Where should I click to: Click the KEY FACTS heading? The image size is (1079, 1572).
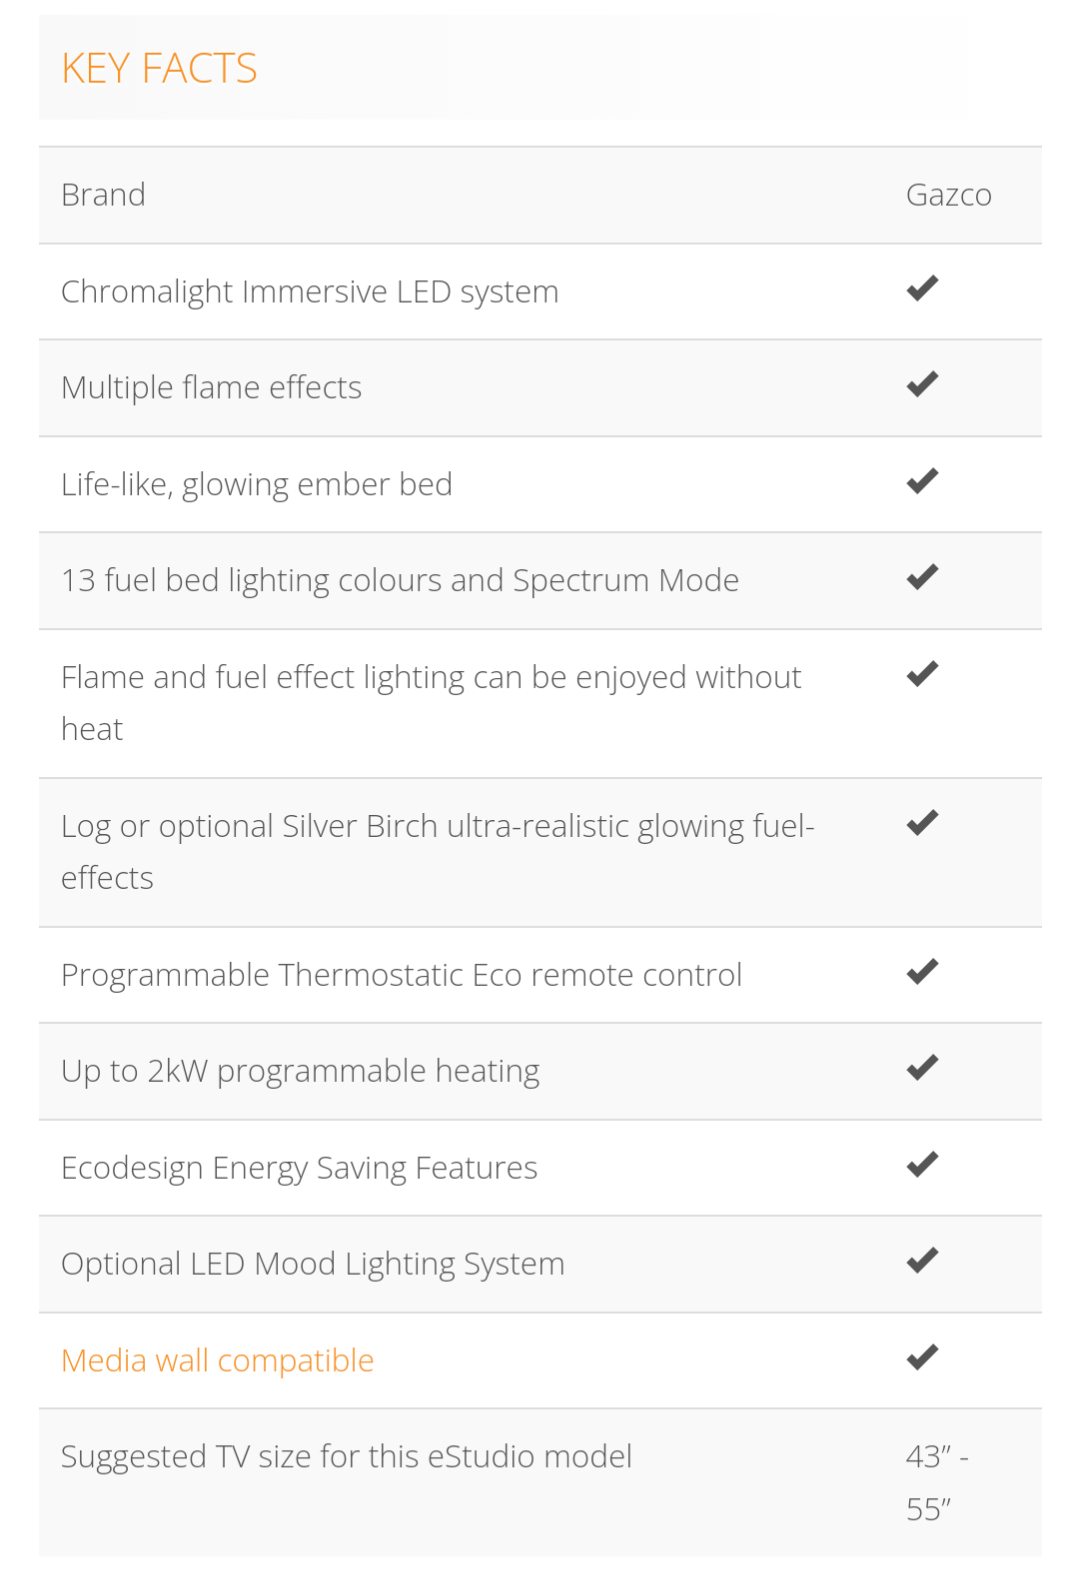159,69
